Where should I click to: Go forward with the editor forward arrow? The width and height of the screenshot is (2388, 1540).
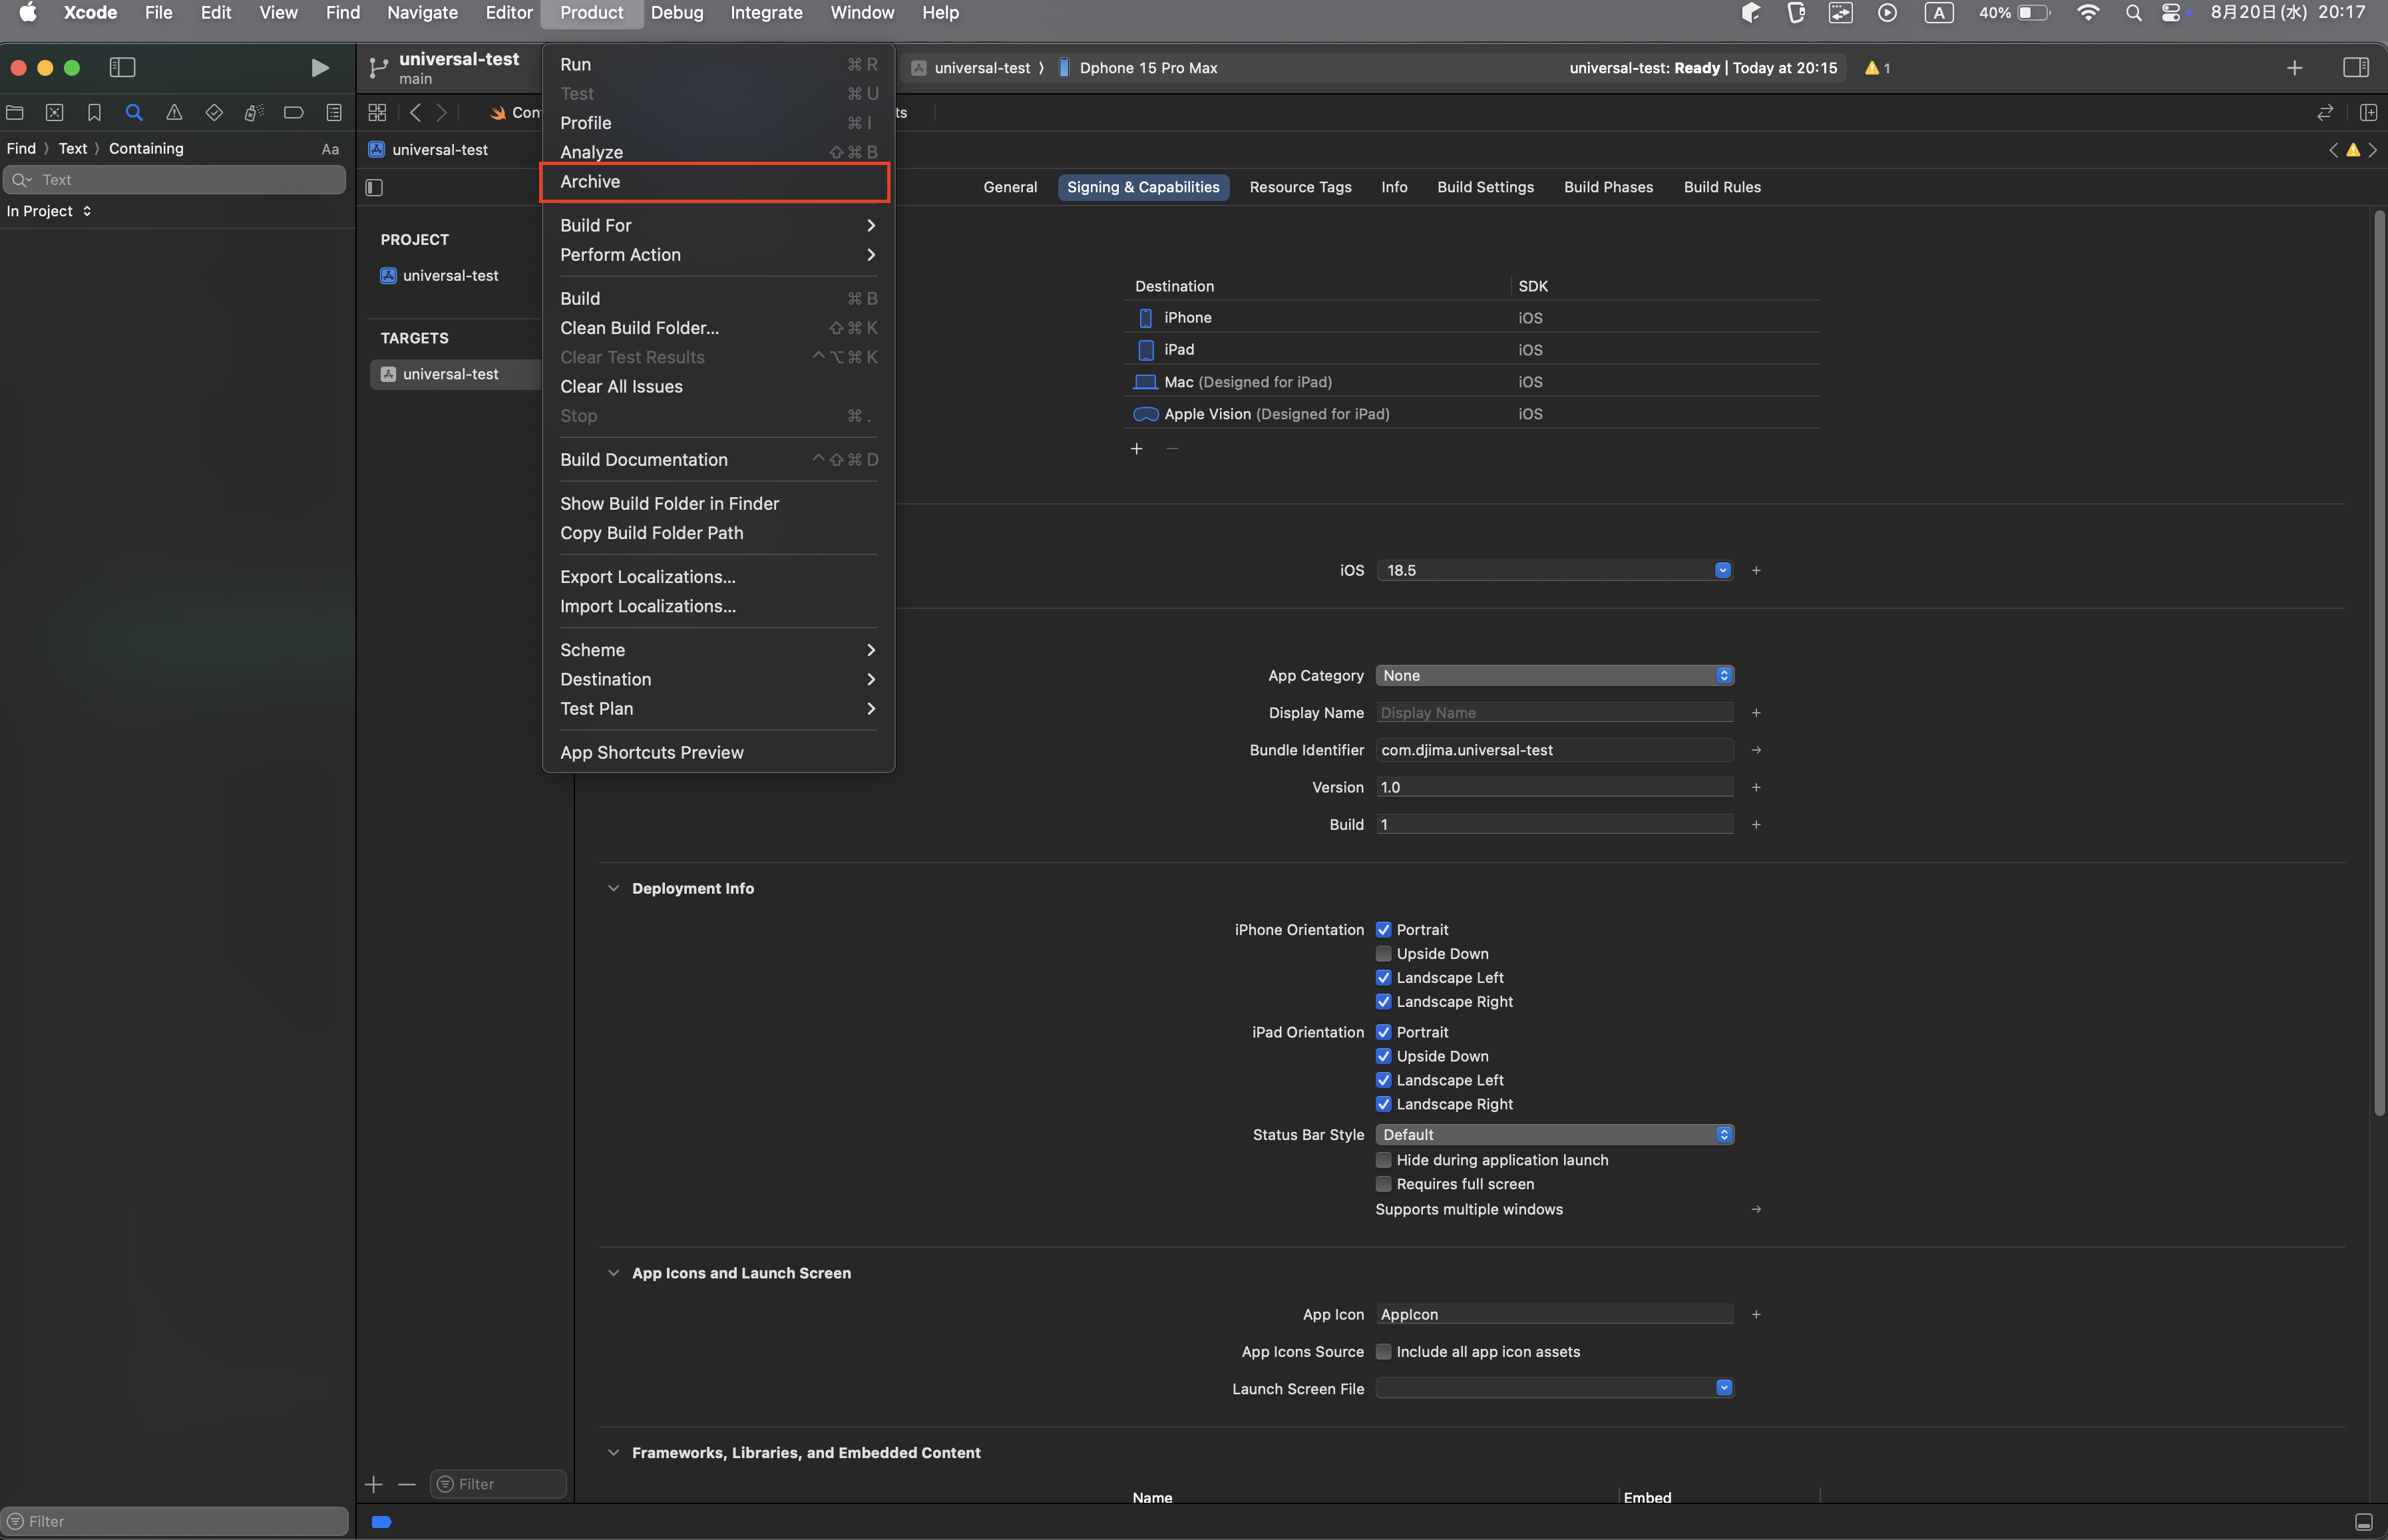(x=441, y=112)
